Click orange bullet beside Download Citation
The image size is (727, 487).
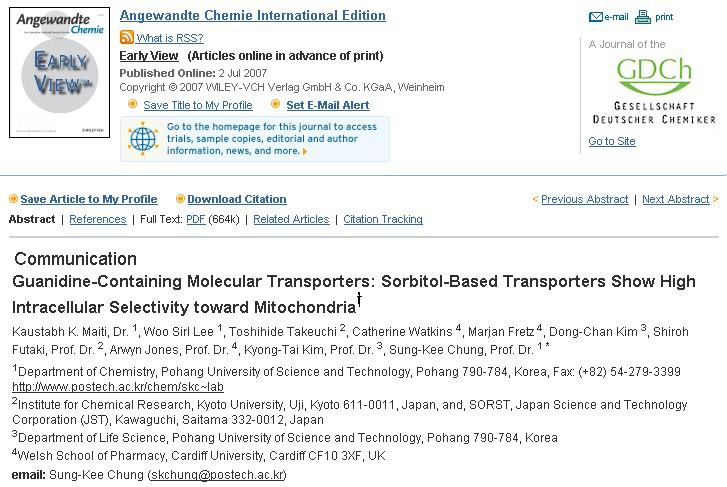click(180, 199)
